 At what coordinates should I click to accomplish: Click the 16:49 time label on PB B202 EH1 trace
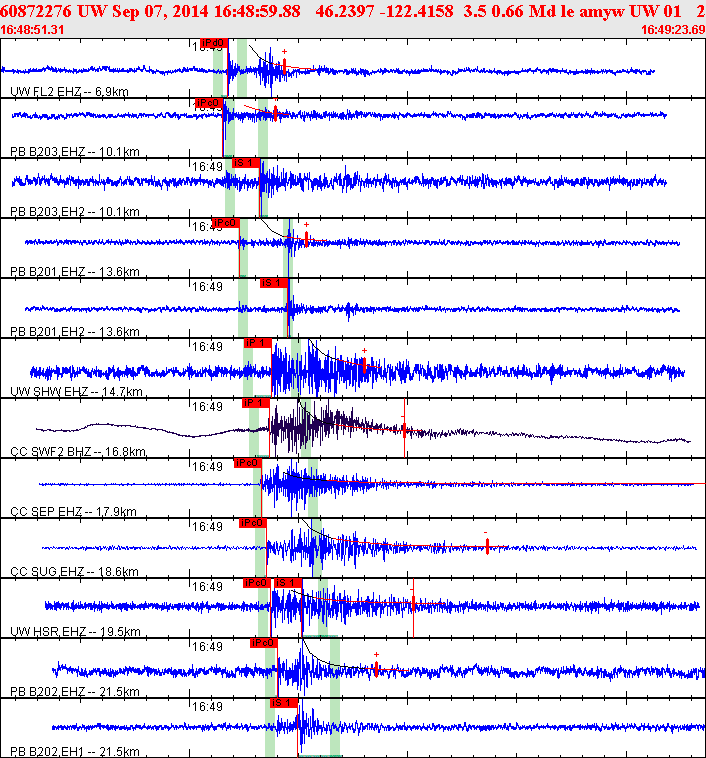(x=207, y=707)
